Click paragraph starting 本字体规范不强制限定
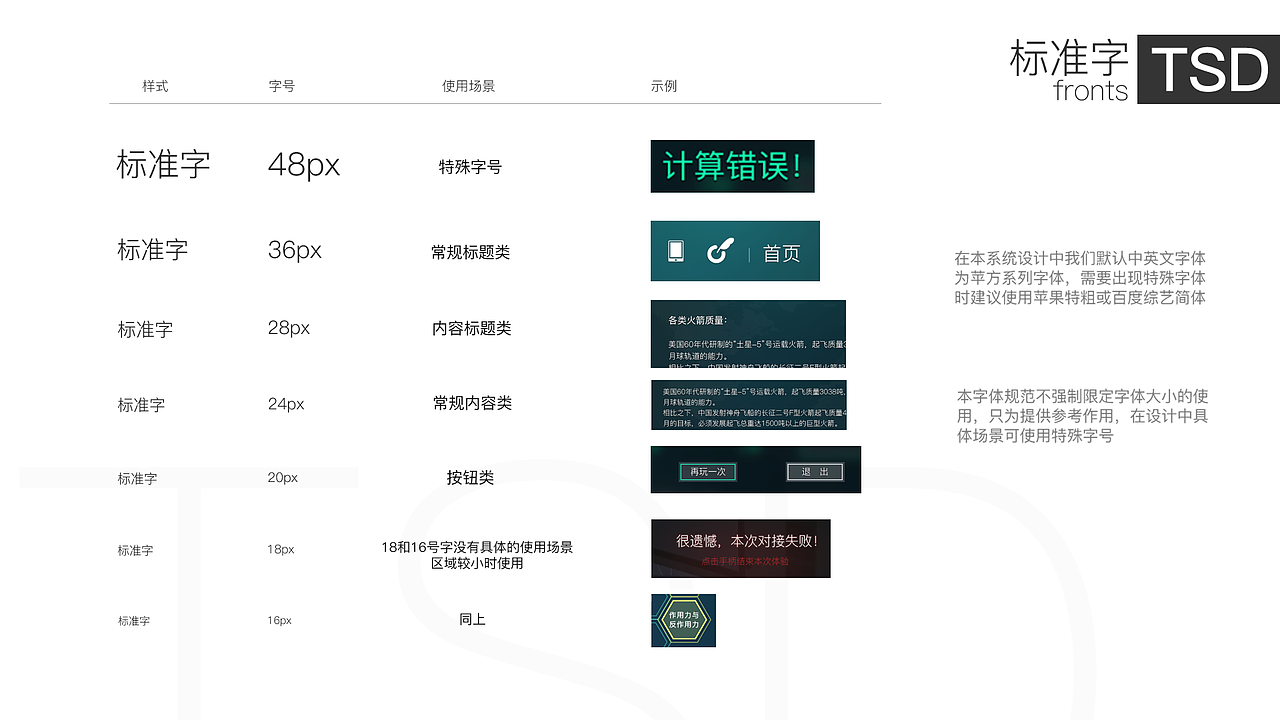 pyautogui.click(x=1083, y=416)
